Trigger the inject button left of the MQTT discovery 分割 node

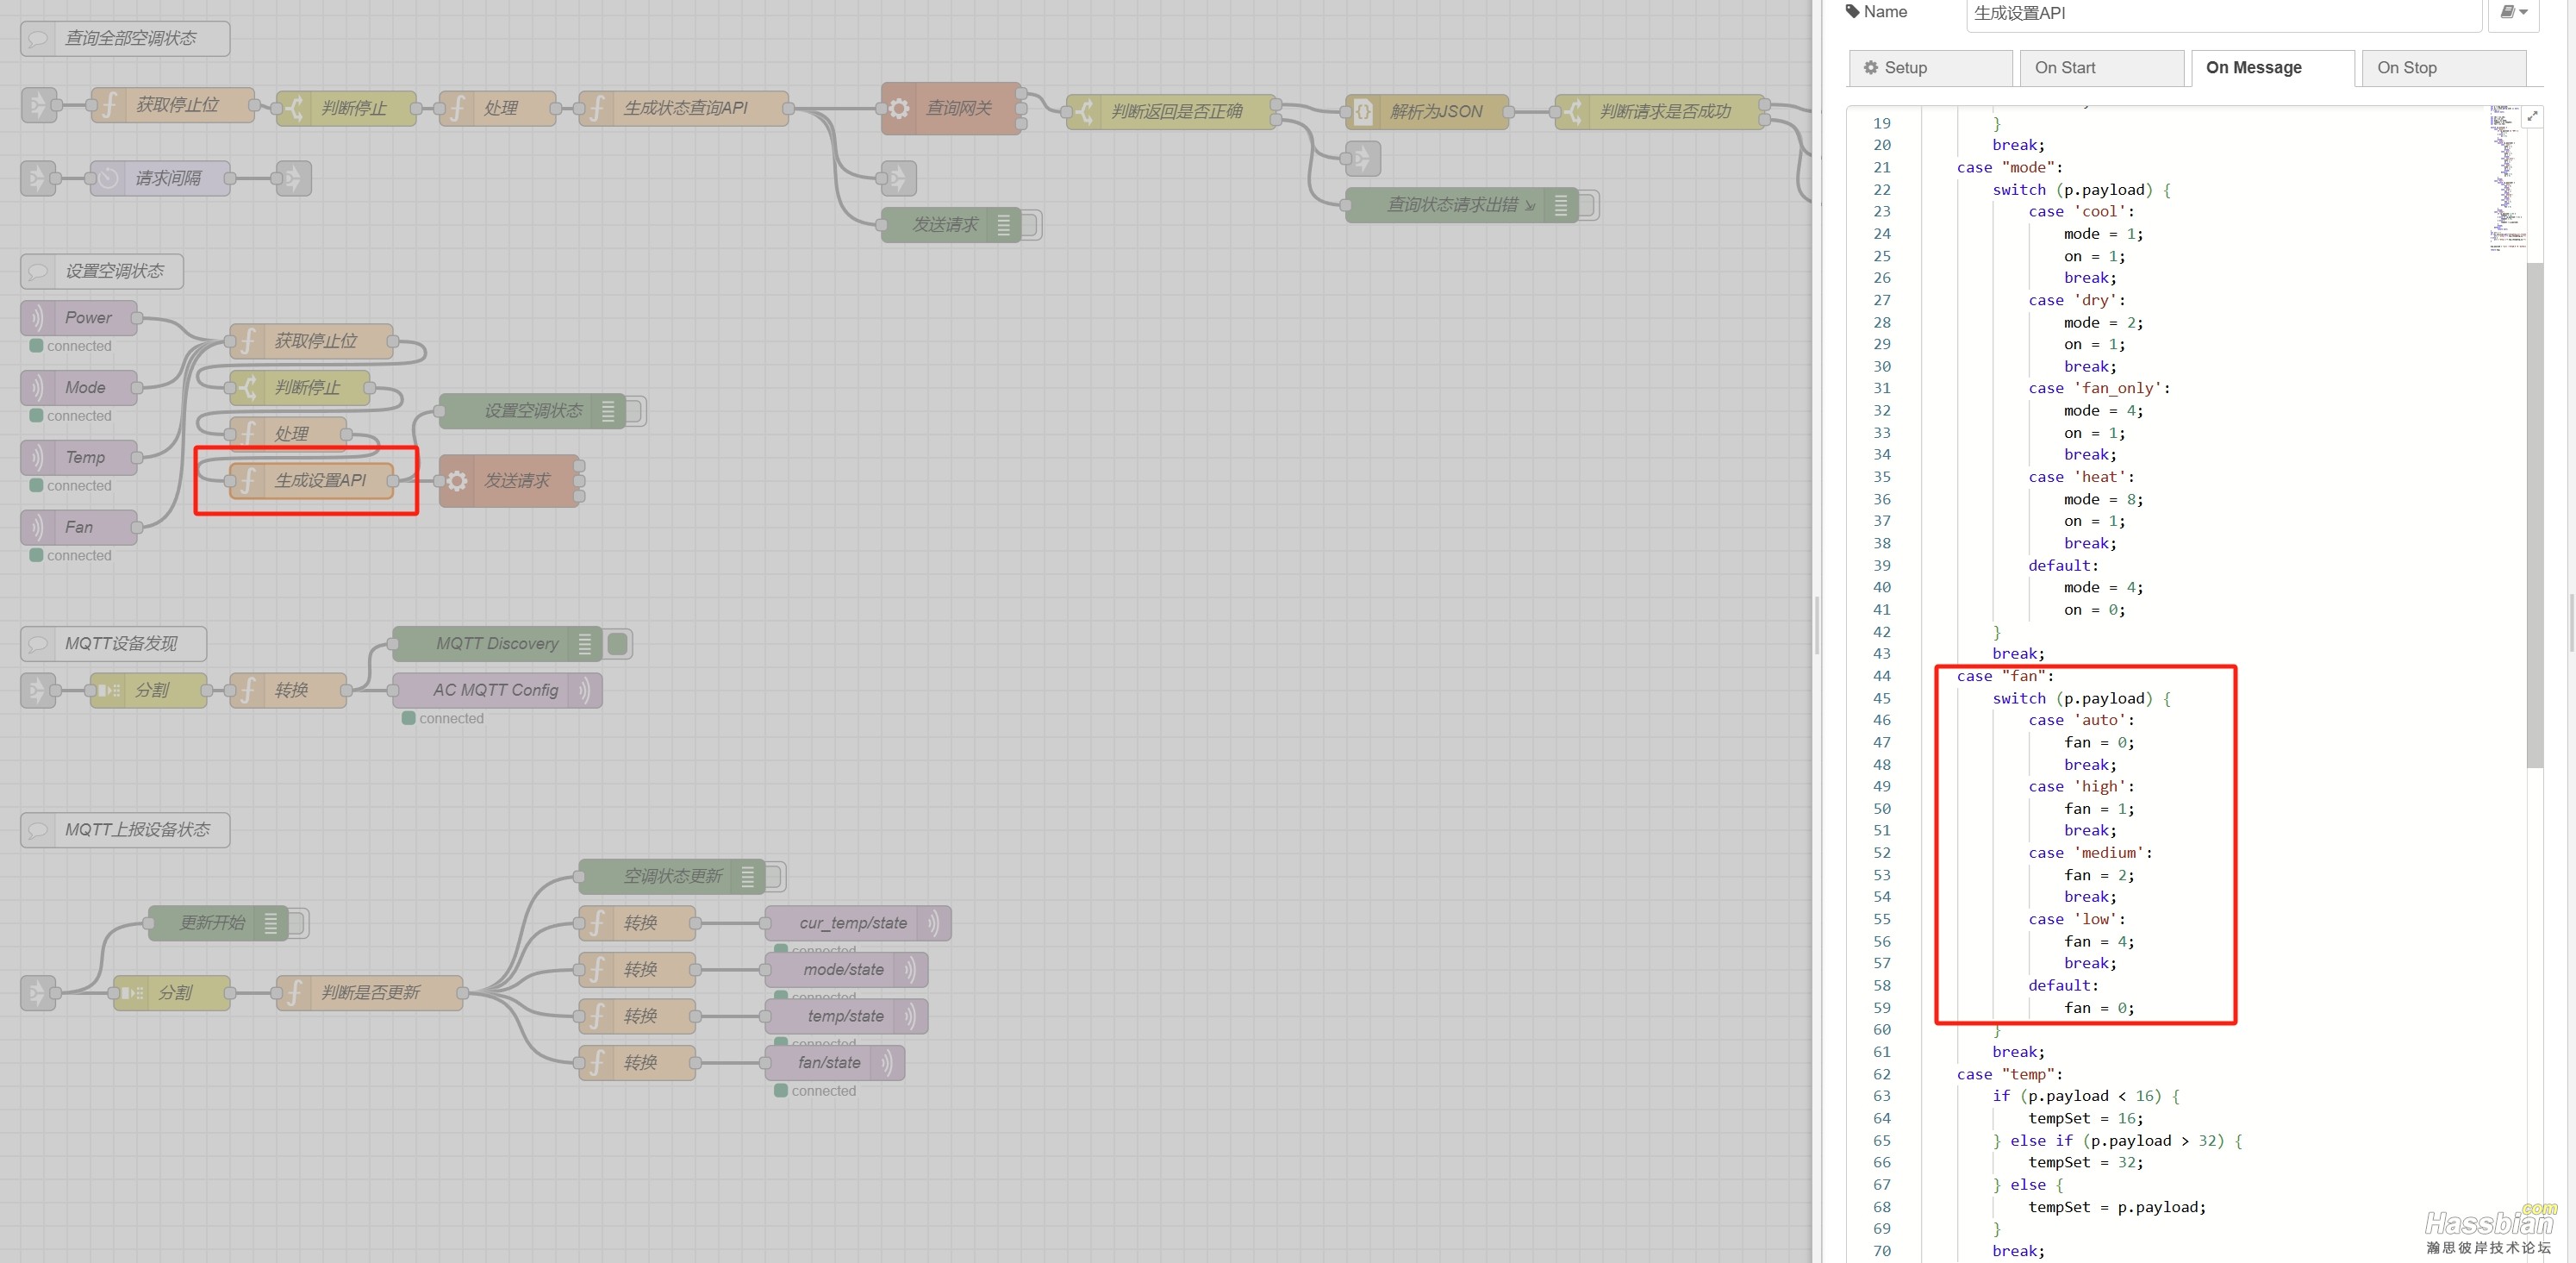[36, 690]
